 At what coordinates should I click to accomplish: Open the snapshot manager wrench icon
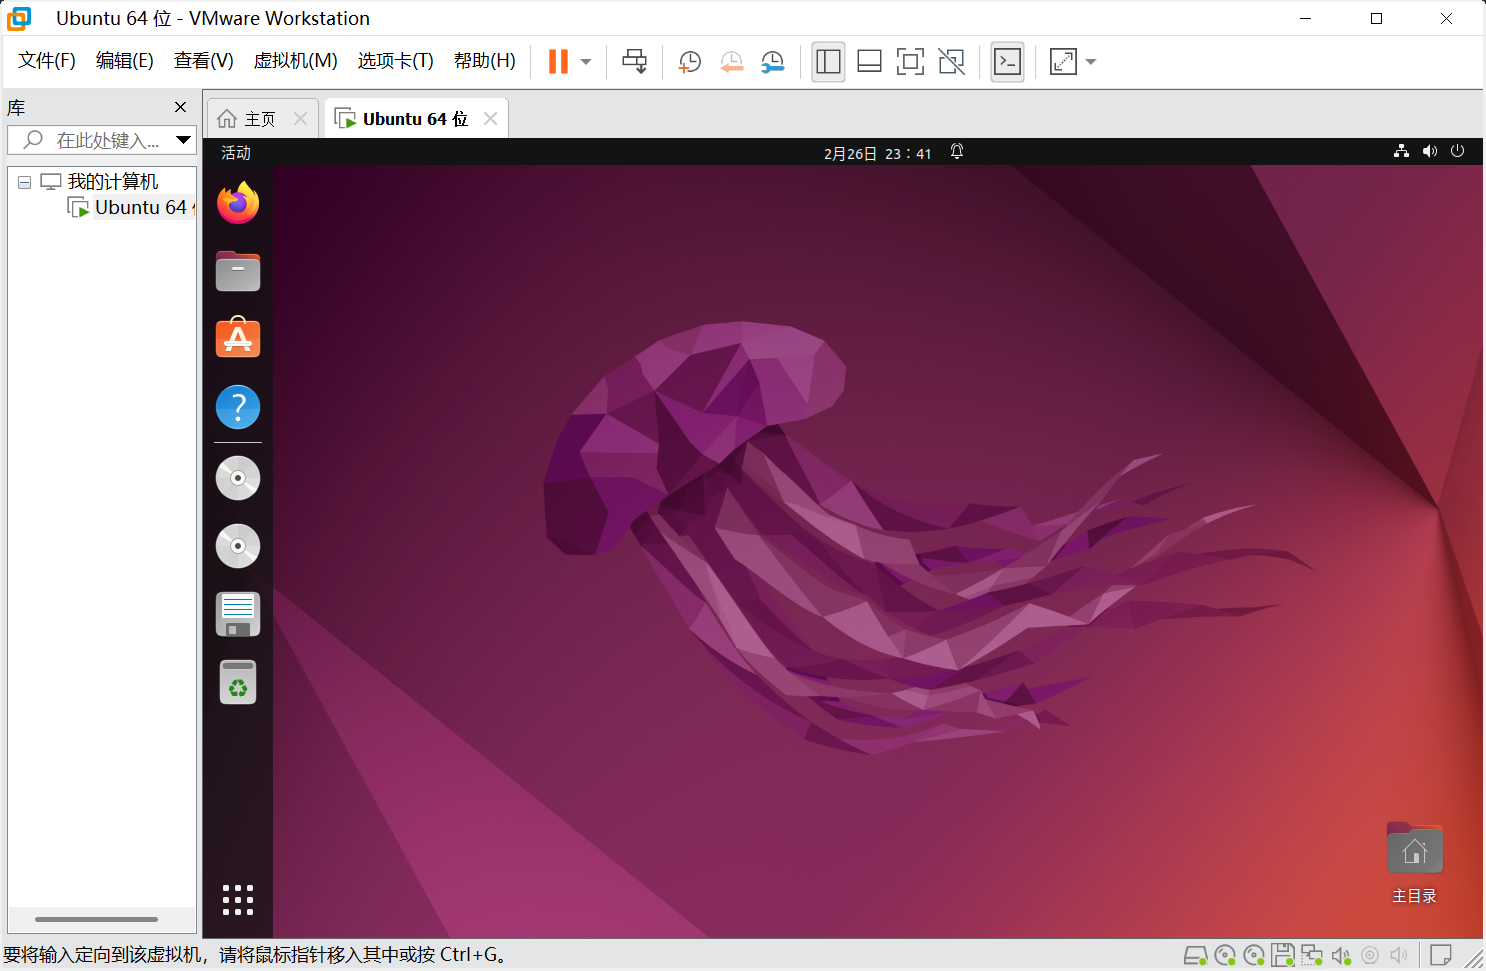772,62
